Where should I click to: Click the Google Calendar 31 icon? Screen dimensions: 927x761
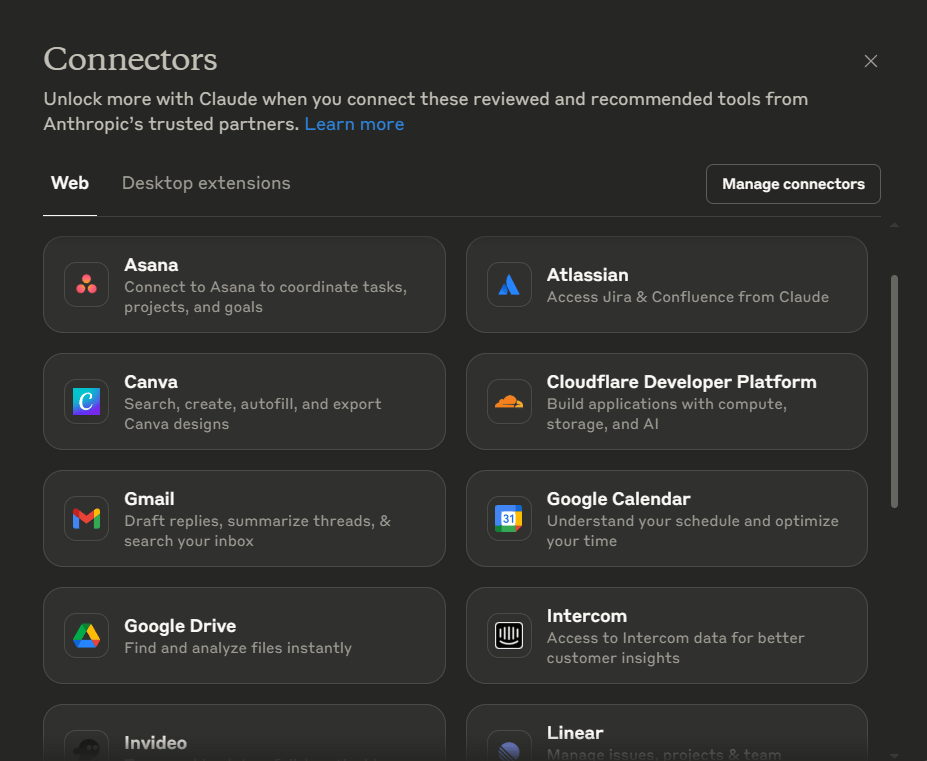[x=509, y=519]
